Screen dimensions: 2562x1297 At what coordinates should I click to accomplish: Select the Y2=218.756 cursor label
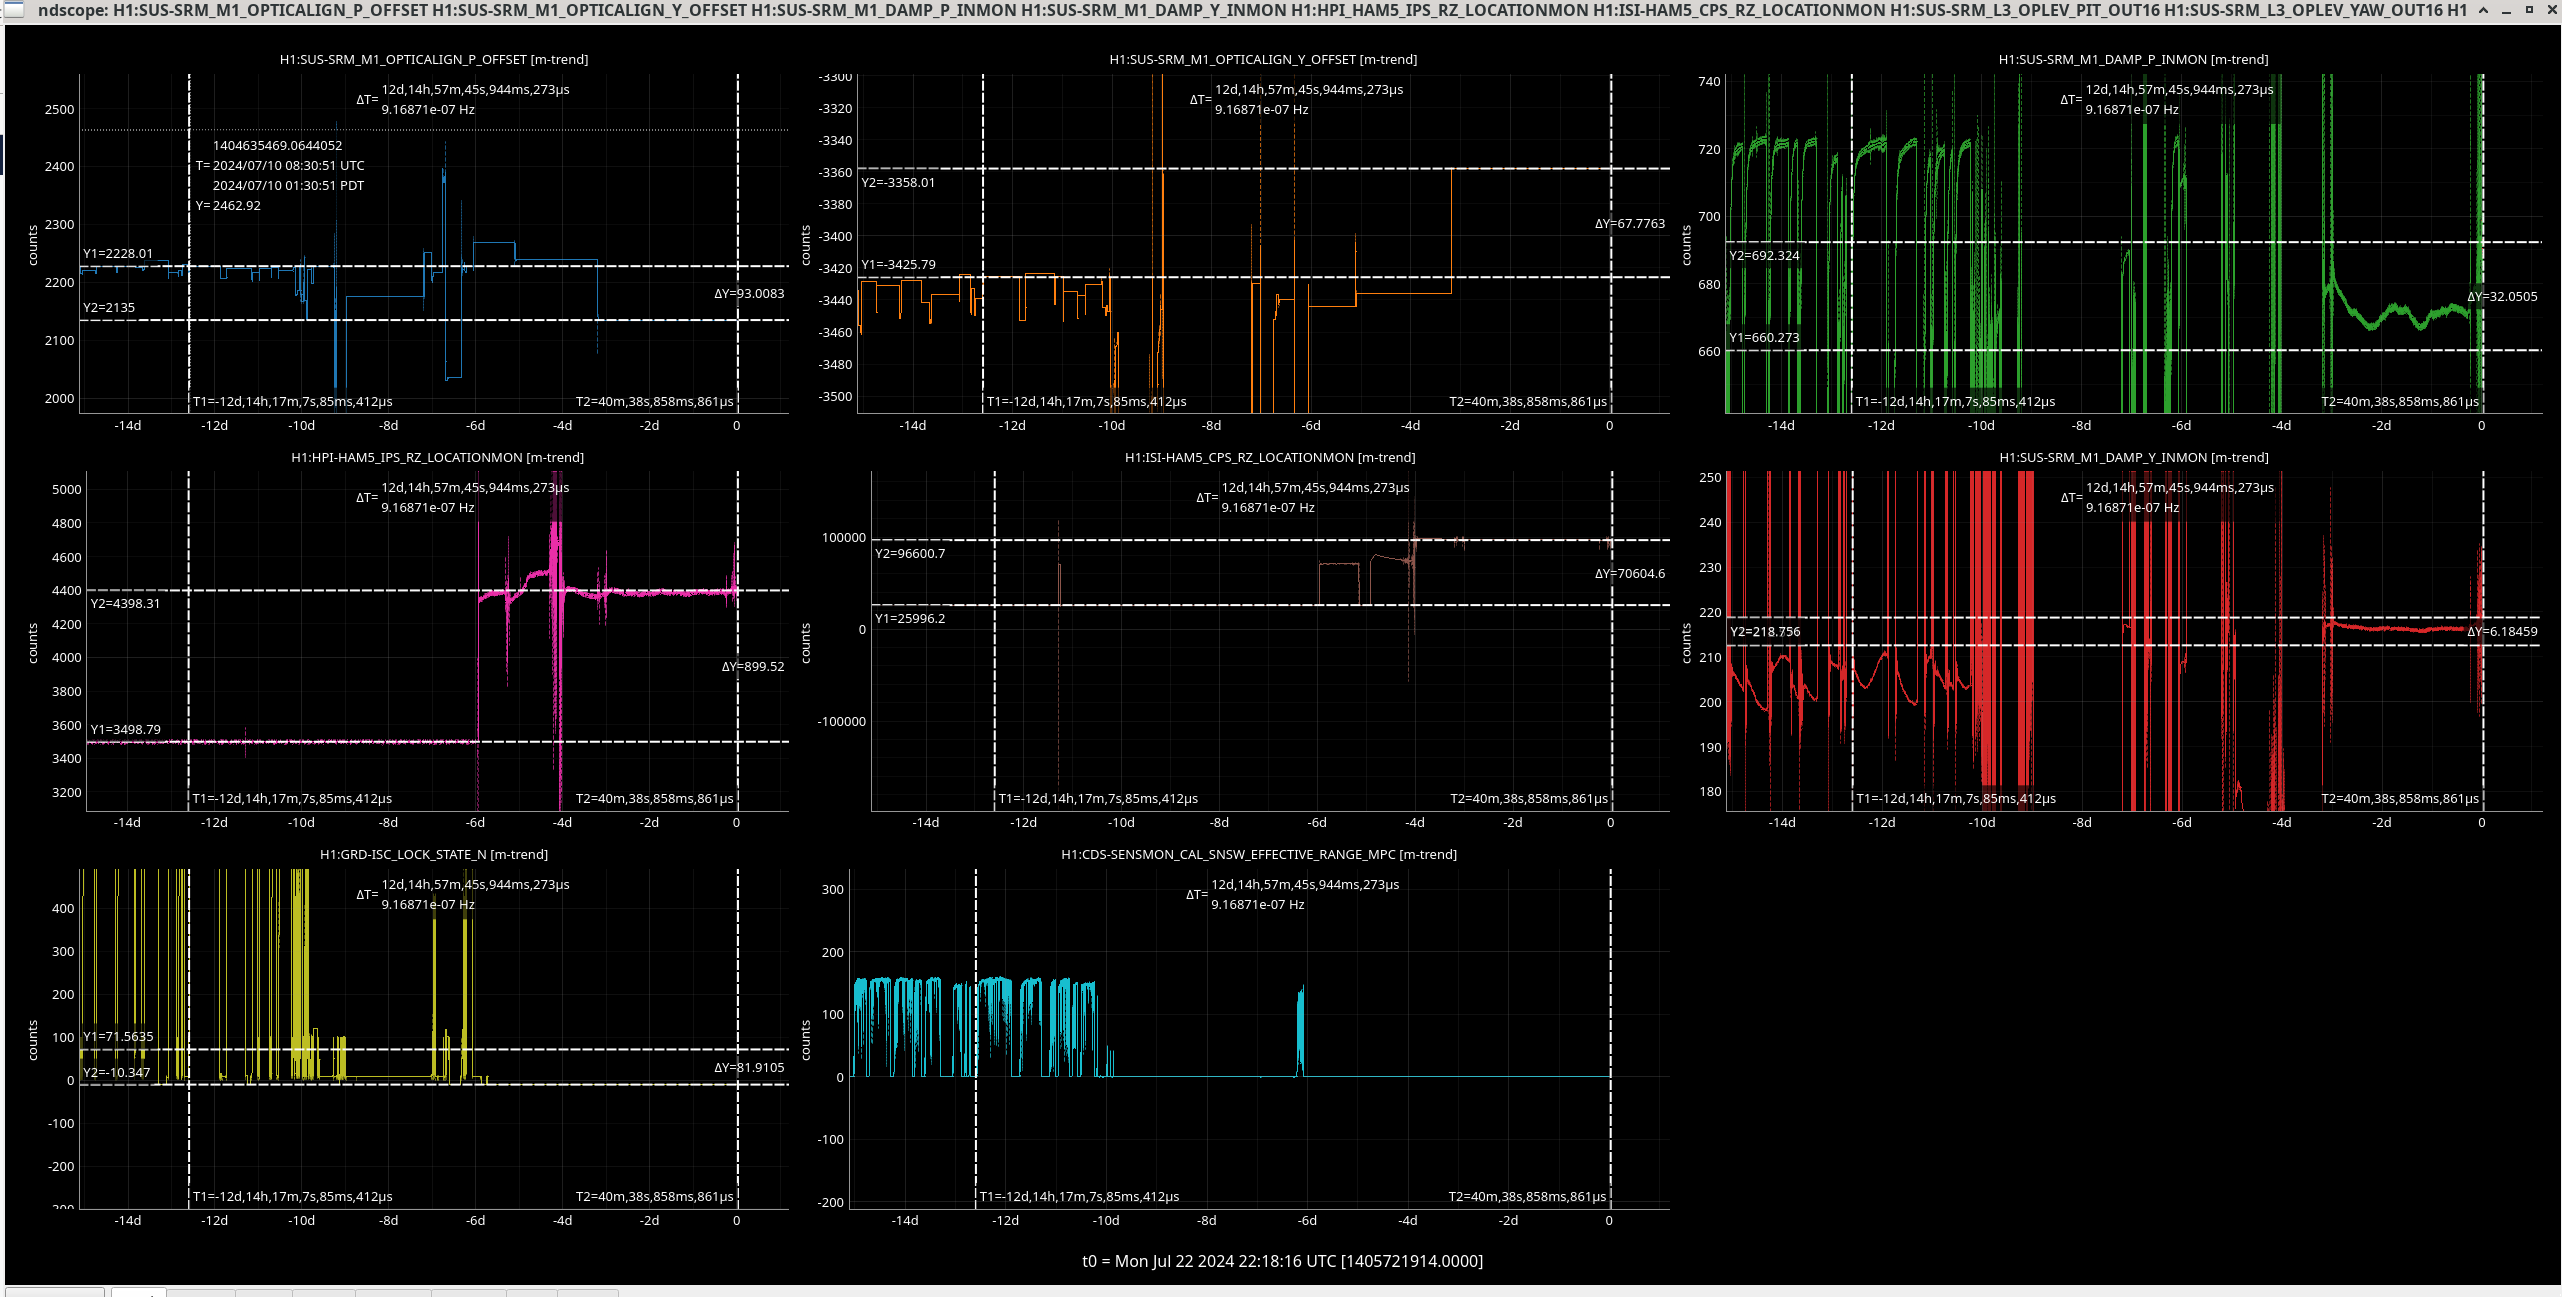click(x=1765, y=632)
